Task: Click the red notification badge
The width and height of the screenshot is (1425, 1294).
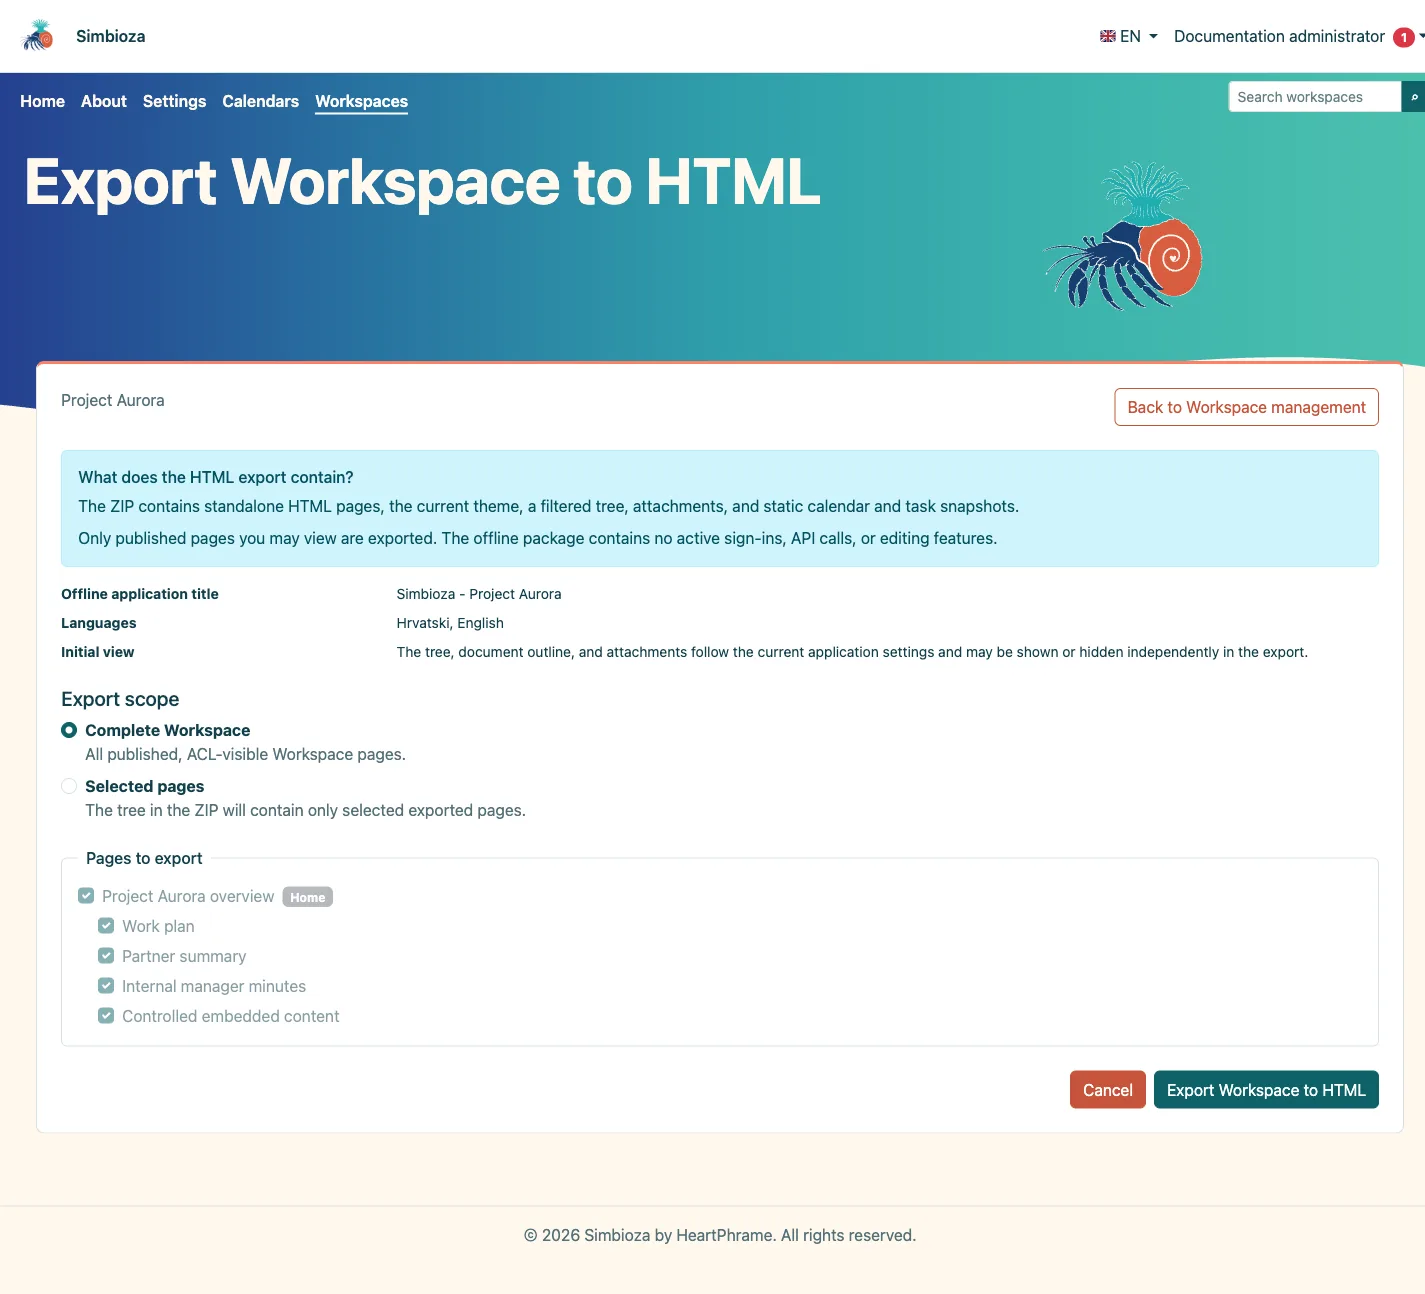Action: [x=1404, y=37]
